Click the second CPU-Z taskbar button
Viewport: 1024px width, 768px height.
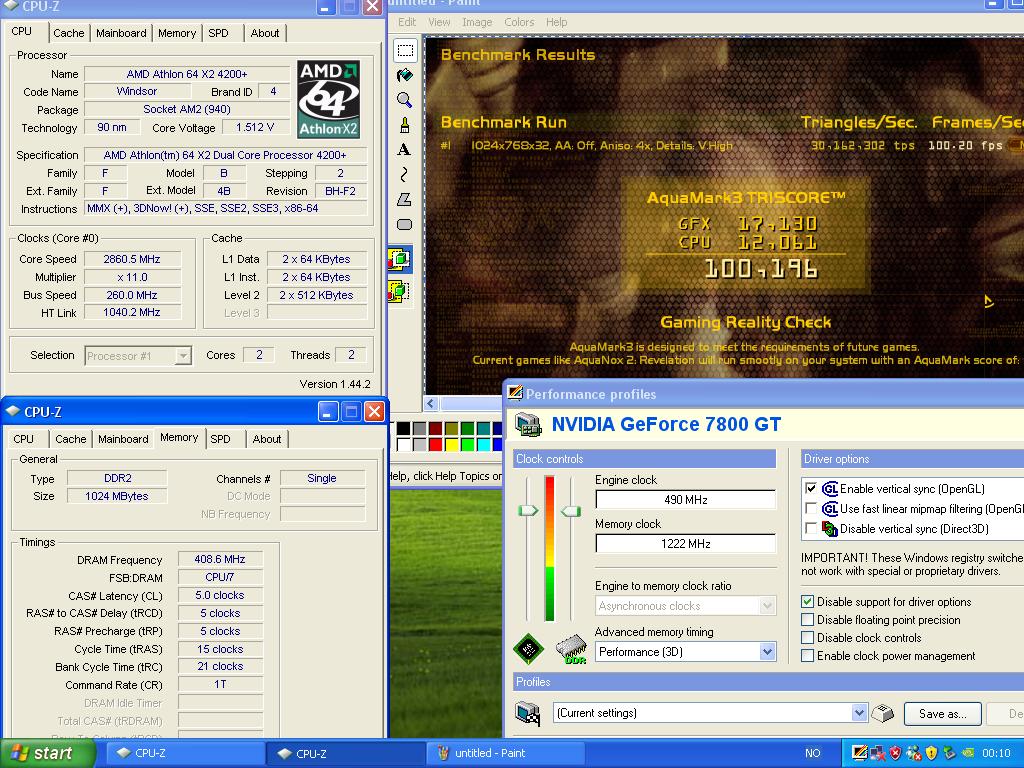pos(345,754)
